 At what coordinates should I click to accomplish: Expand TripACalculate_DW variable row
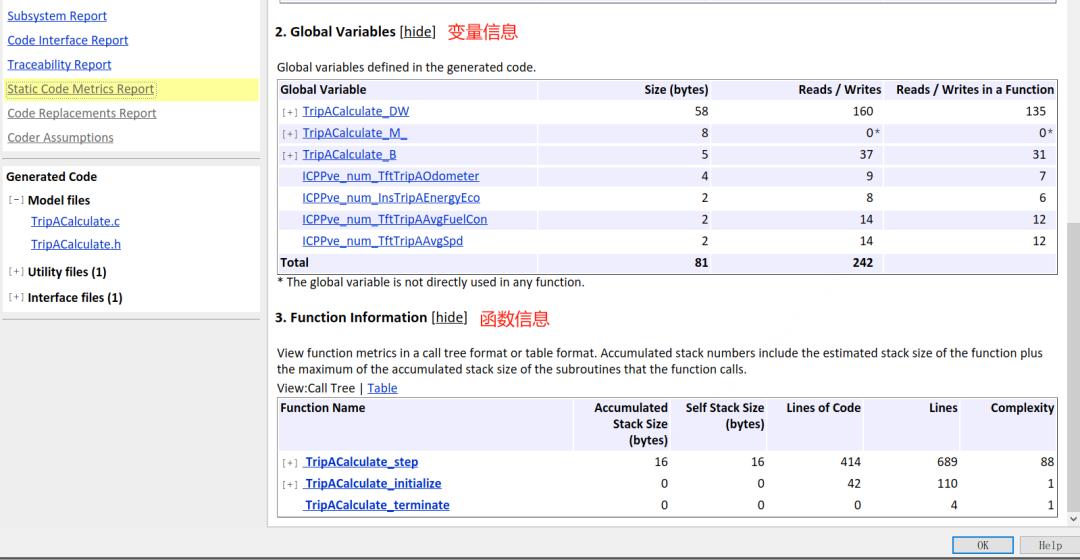pyautogui.click(x=290, y=112)
